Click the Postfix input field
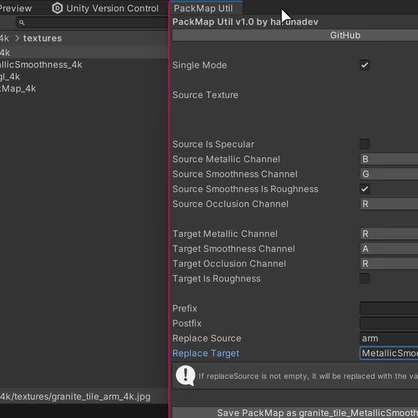 point(389,323)
